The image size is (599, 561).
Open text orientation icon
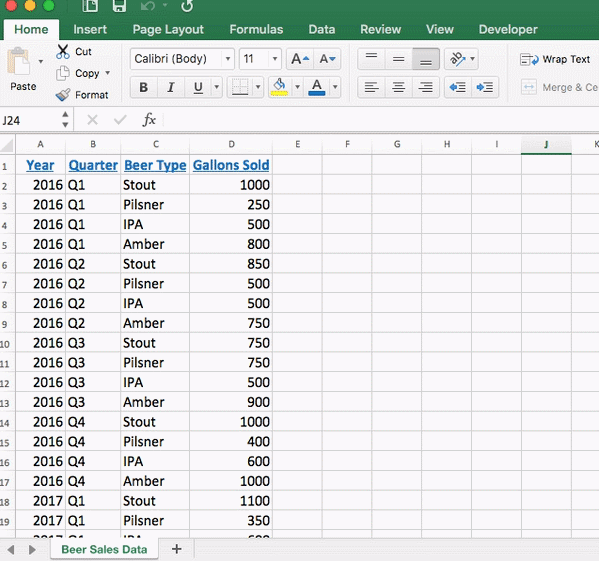tap(457, 59)
